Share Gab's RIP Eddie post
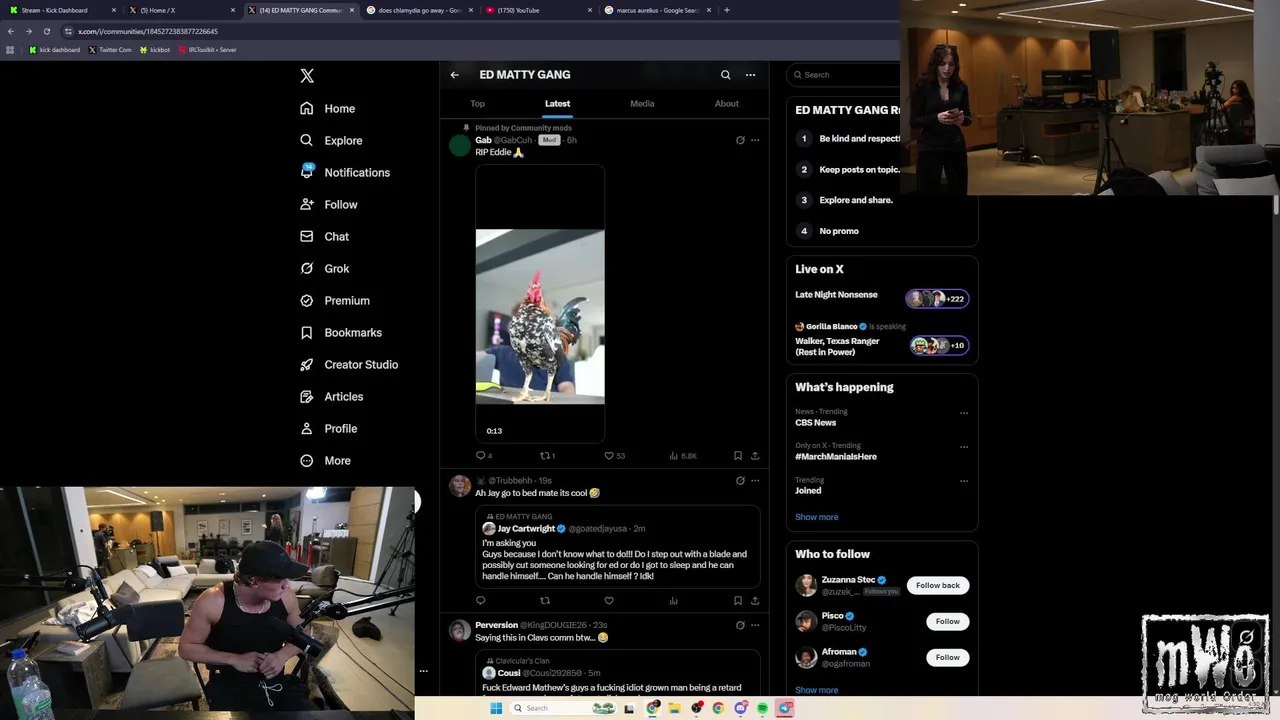Viewport: 1280px width, 720px height. [755, 456]
